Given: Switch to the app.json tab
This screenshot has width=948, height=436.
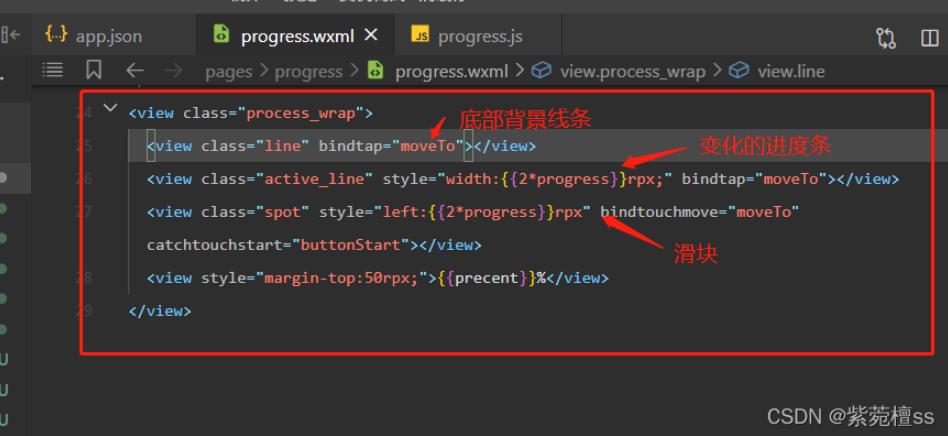Looking at the screenshot, I should click(x=93, y=36).
